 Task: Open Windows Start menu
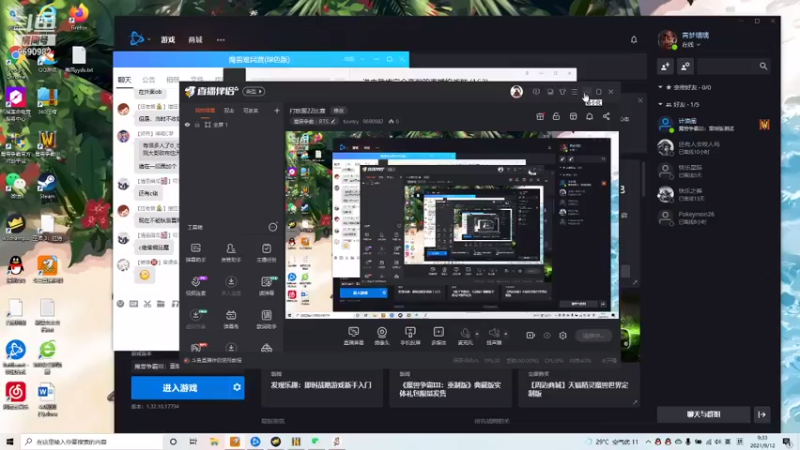pos(10,441)
